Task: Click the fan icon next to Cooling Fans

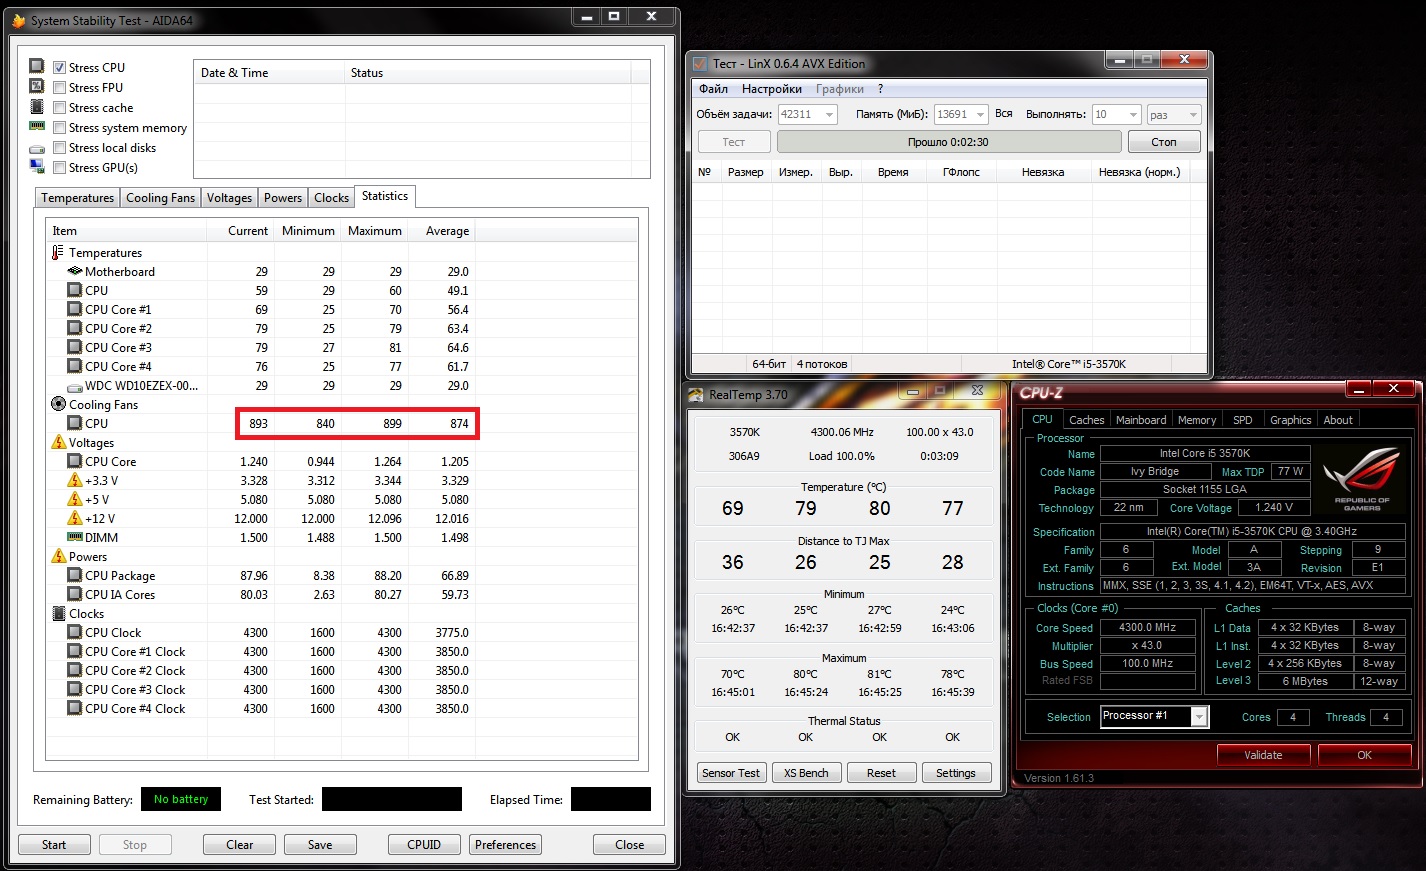Action: [58, 404]
